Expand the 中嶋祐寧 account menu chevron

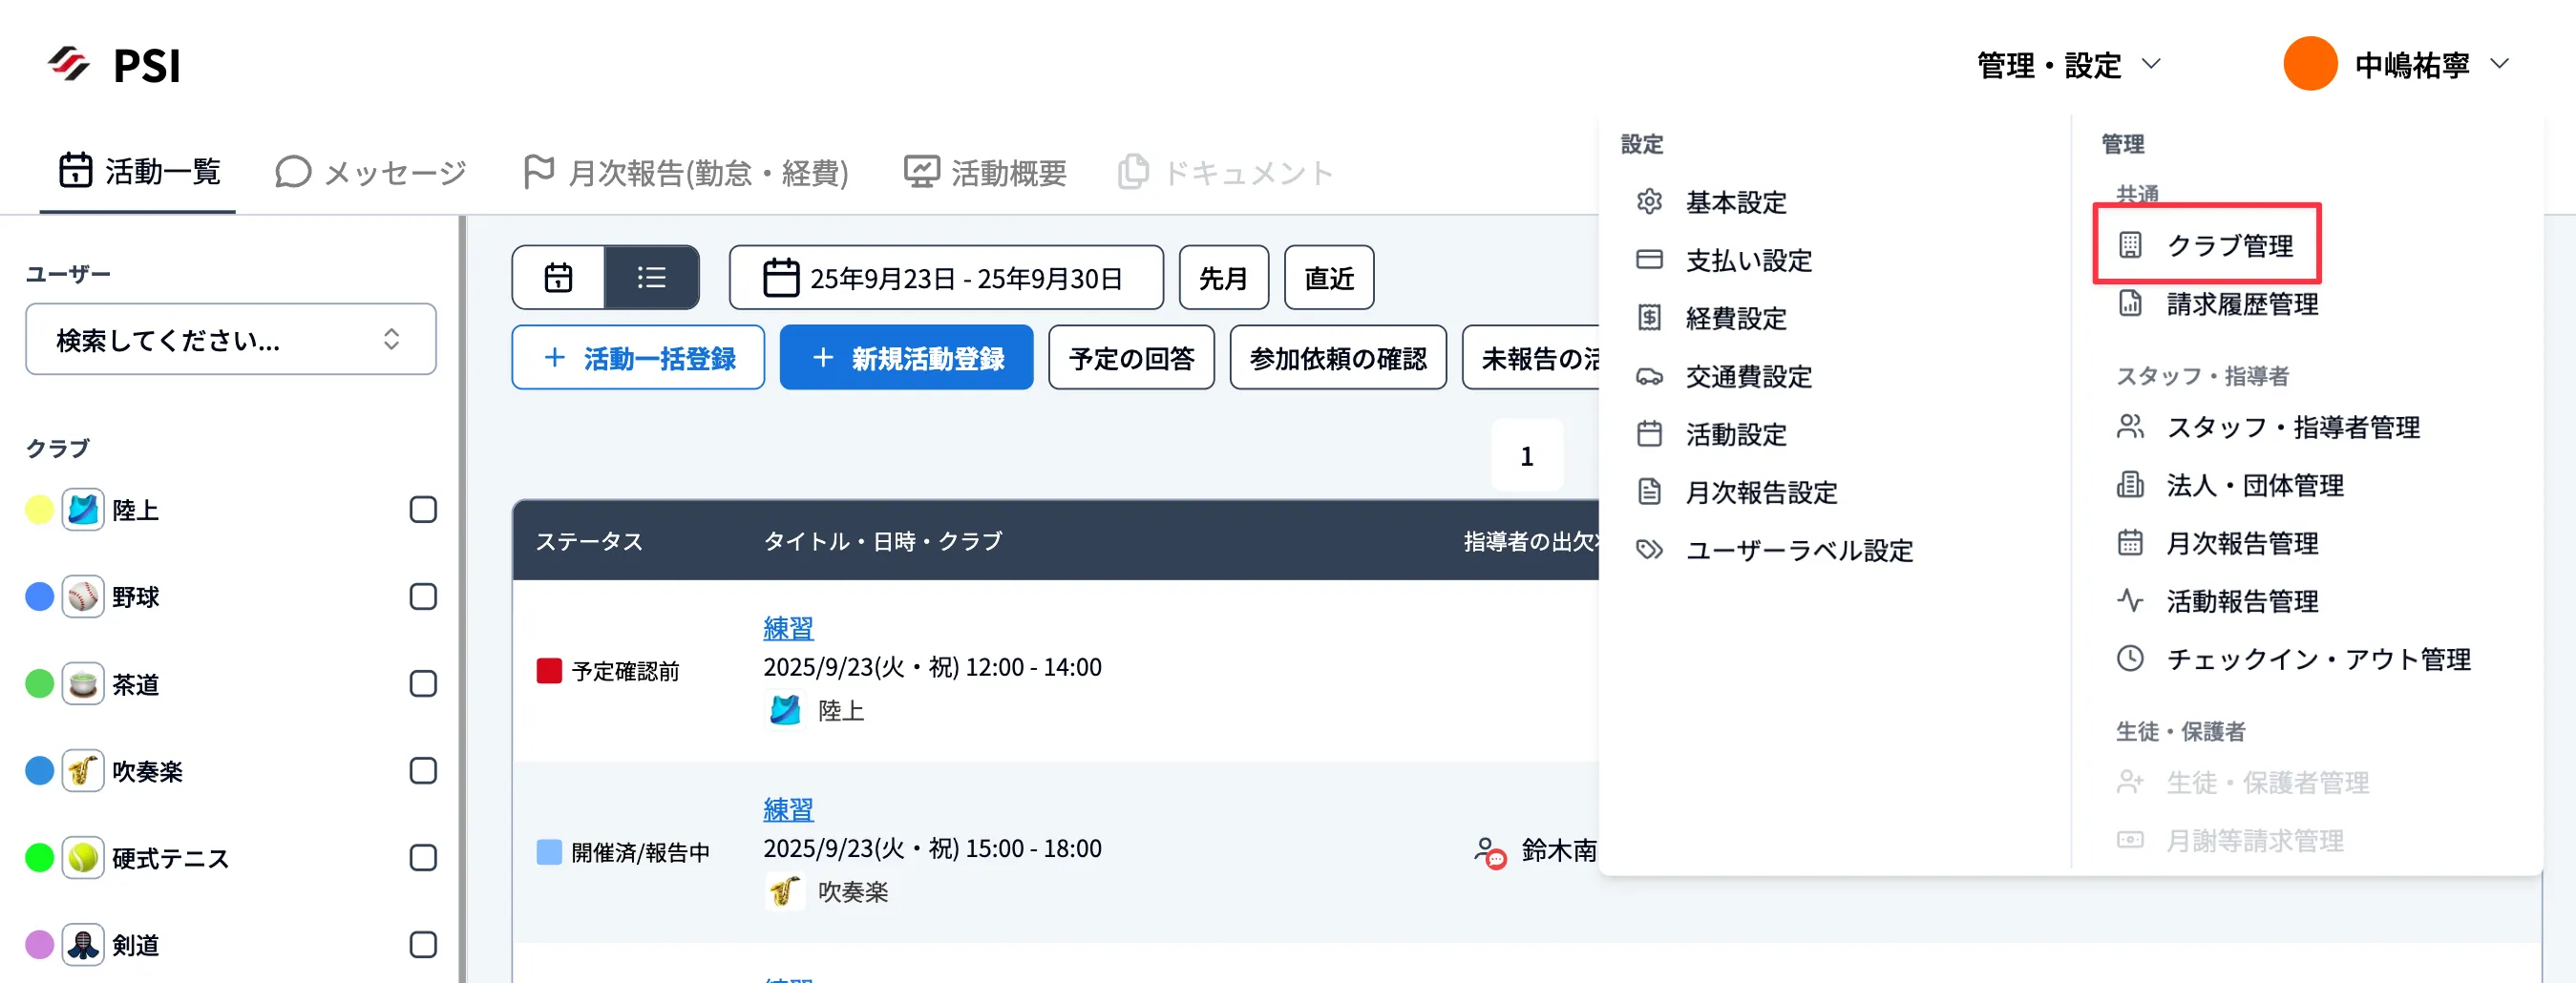(2499, 65)
